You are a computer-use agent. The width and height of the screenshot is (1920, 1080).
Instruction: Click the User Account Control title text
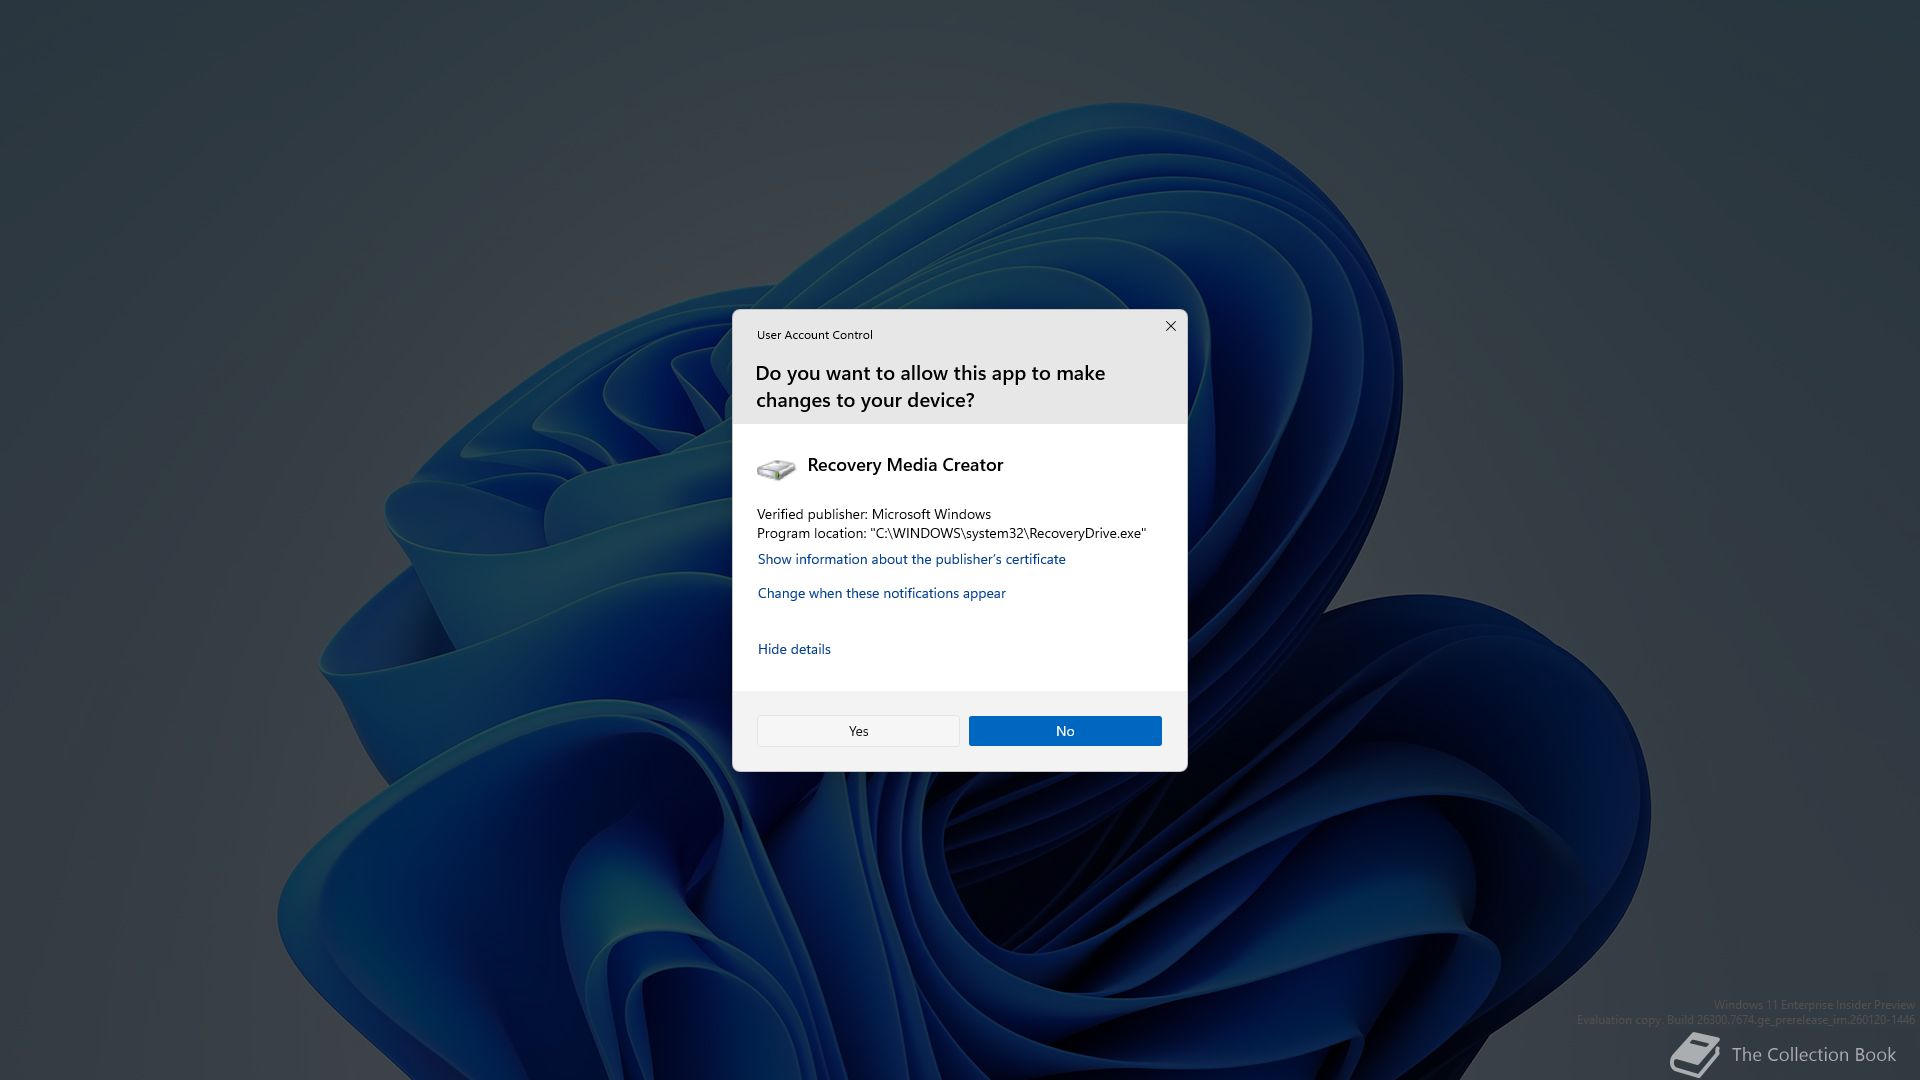click(814, 335)
